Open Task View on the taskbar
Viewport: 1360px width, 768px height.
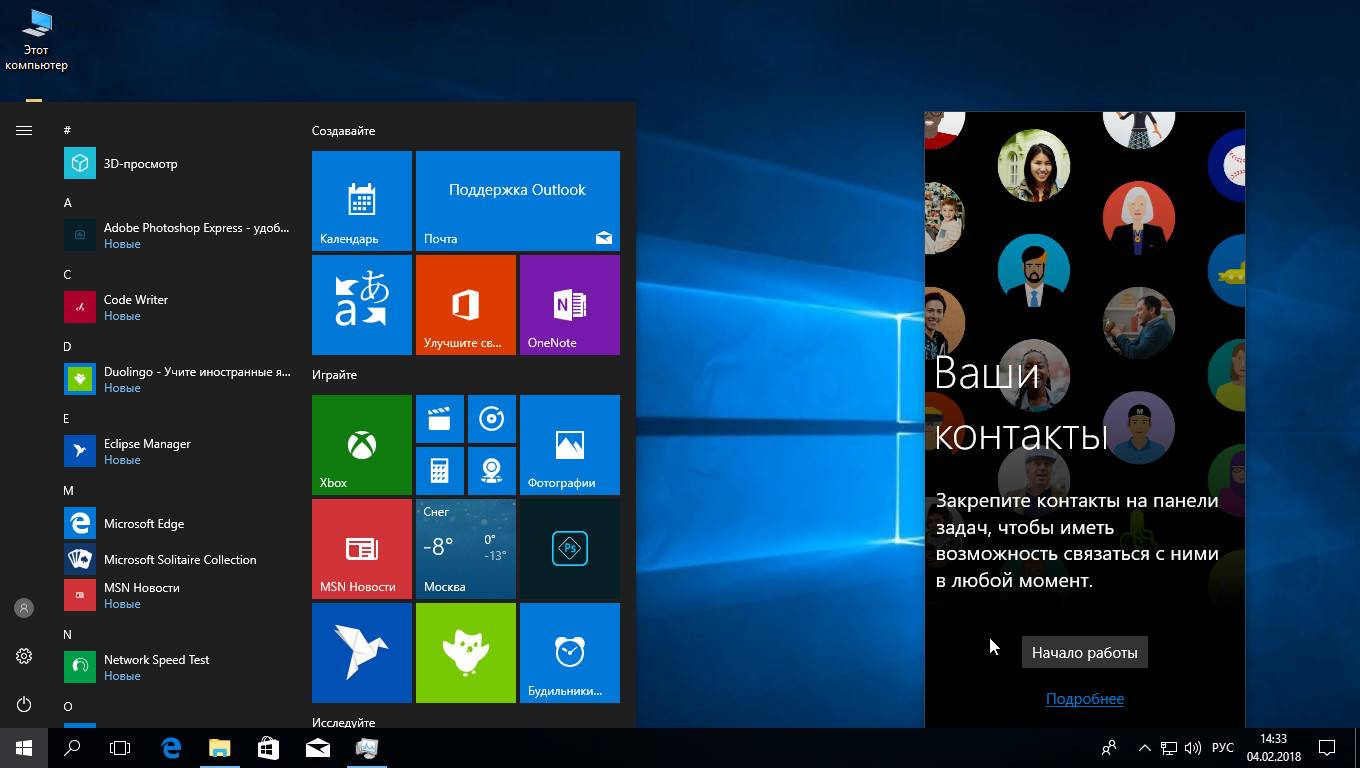tap(120, 748)
